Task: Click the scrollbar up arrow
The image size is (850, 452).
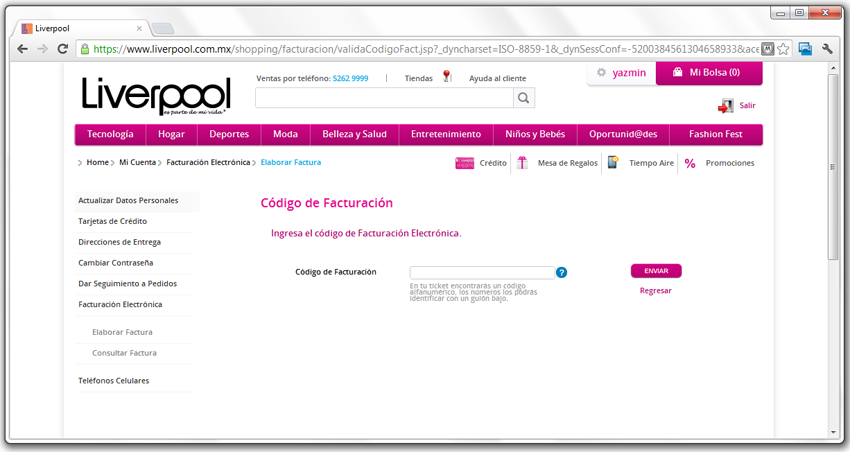Action: [x=833, y=68]
